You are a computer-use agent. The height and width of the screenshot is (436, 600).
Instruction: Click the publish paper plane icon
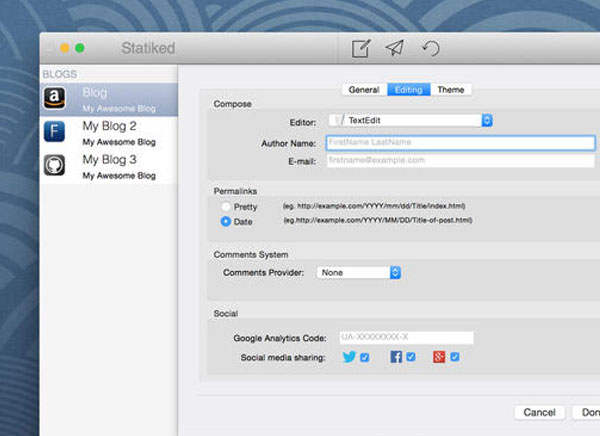click(395, 48)
